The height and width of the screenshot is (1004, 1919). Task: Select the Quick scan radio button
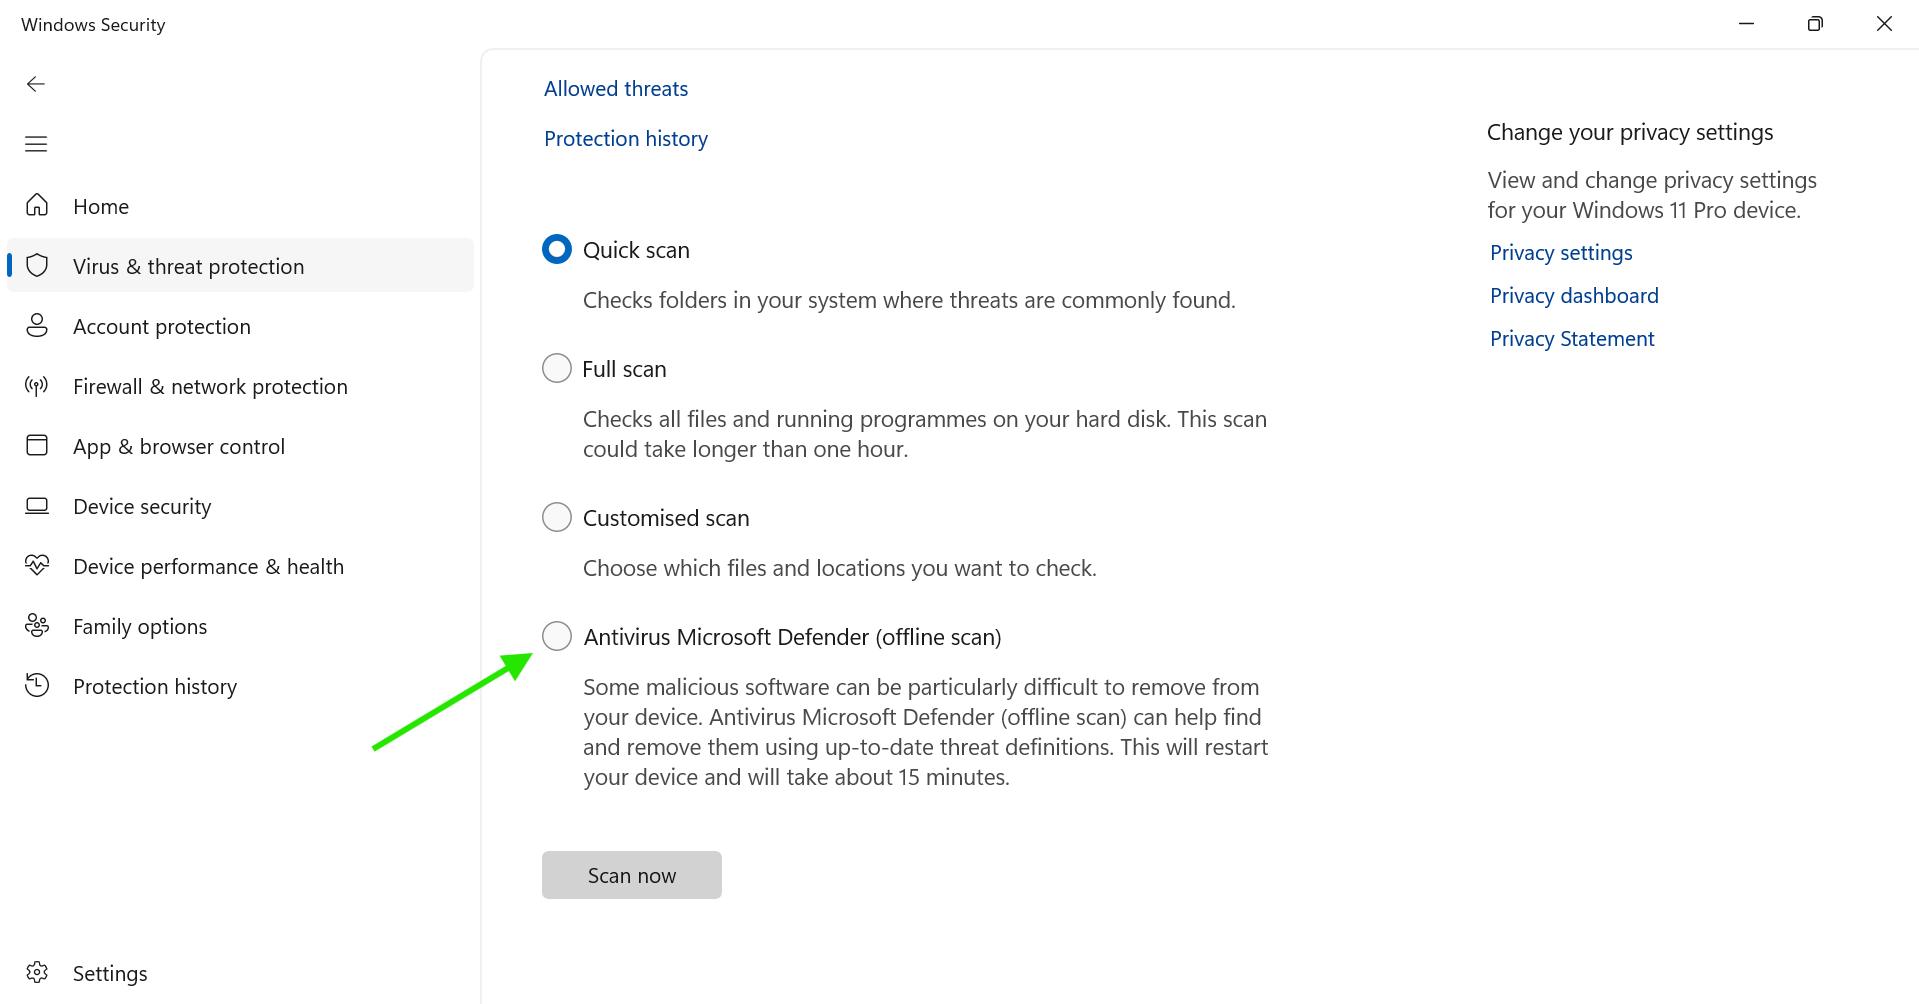(x=557, y=249)
